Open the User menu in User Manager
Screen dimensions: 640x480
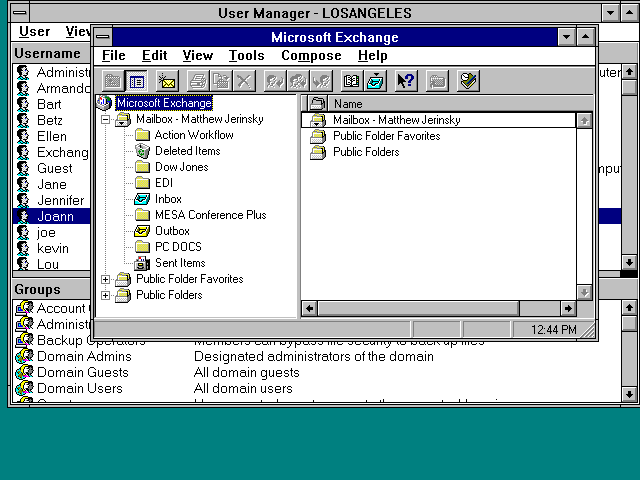[x=34, y=32]
